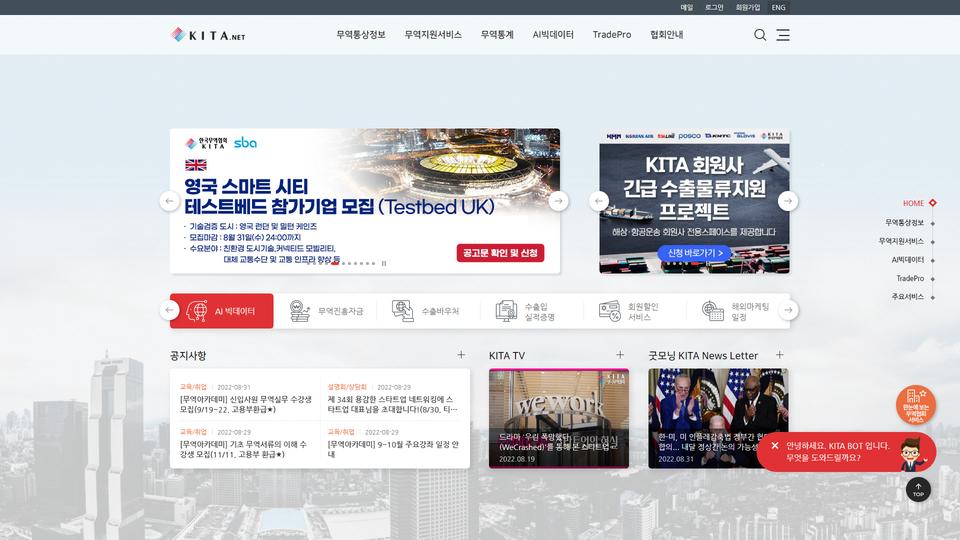
Task: Open notice 신입사원 무역실무 수강생 모집
Action: (246, 404)
